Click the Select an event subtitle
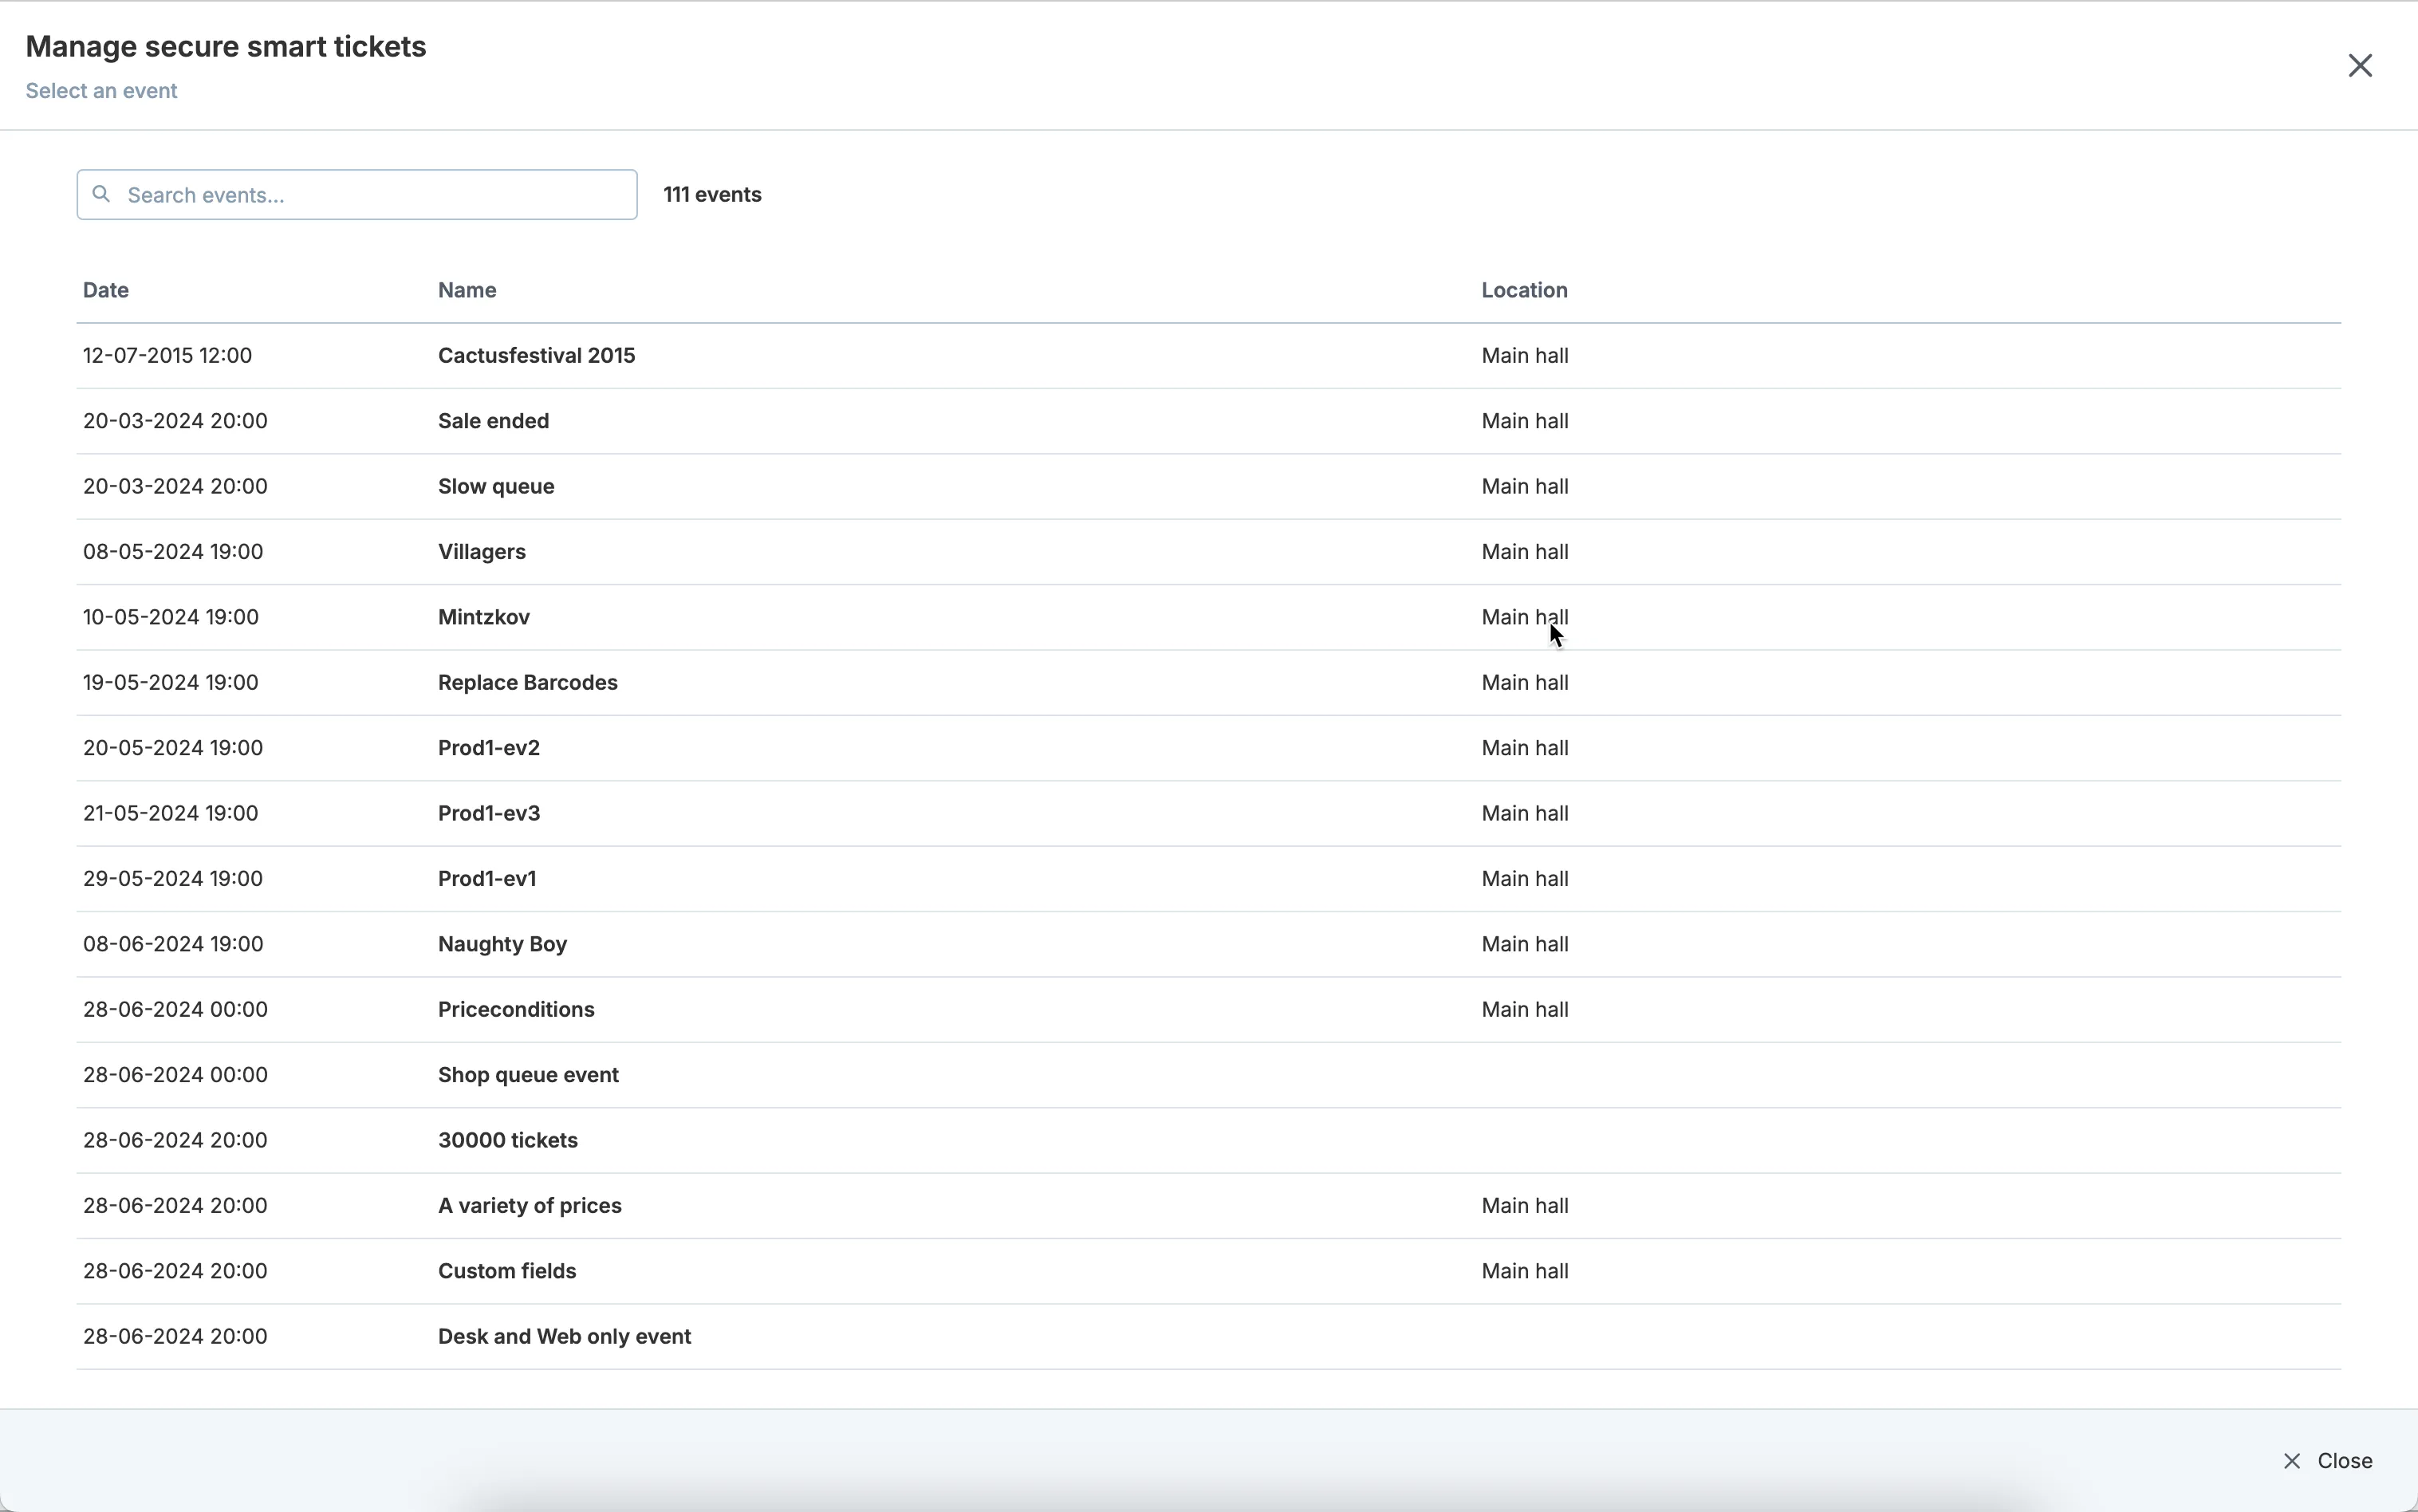Image resolution: width=2418 pixels, height=1512 pixels. click(x=101, y=91)
